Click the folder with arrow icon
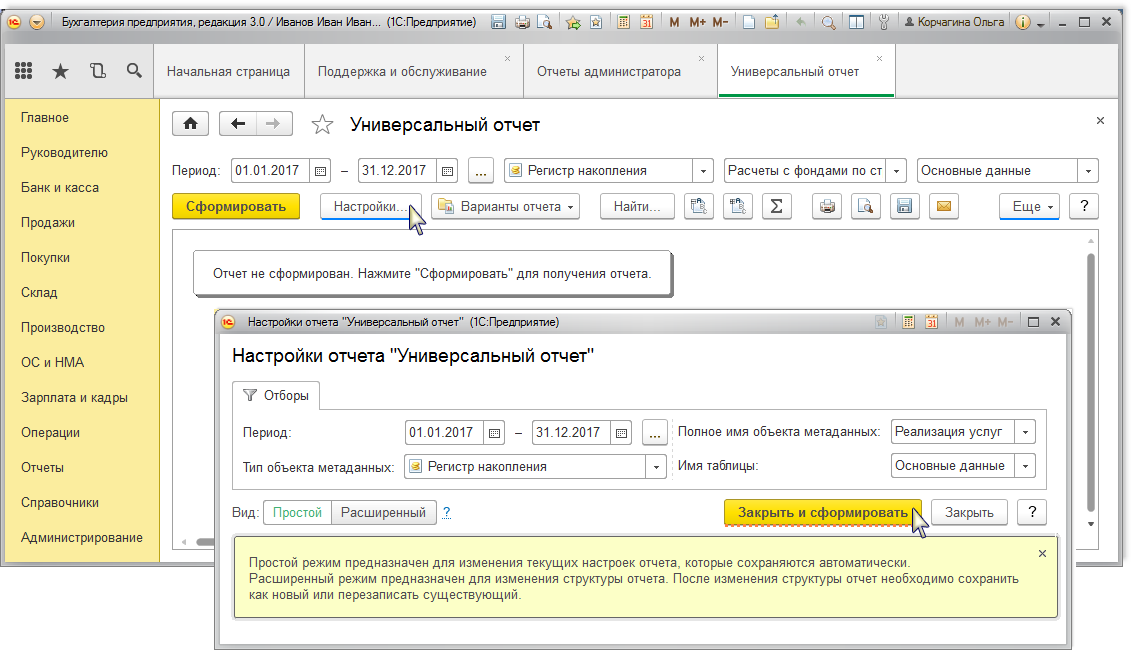This screenshot has width=1131, height=650. tap(772, 22)
